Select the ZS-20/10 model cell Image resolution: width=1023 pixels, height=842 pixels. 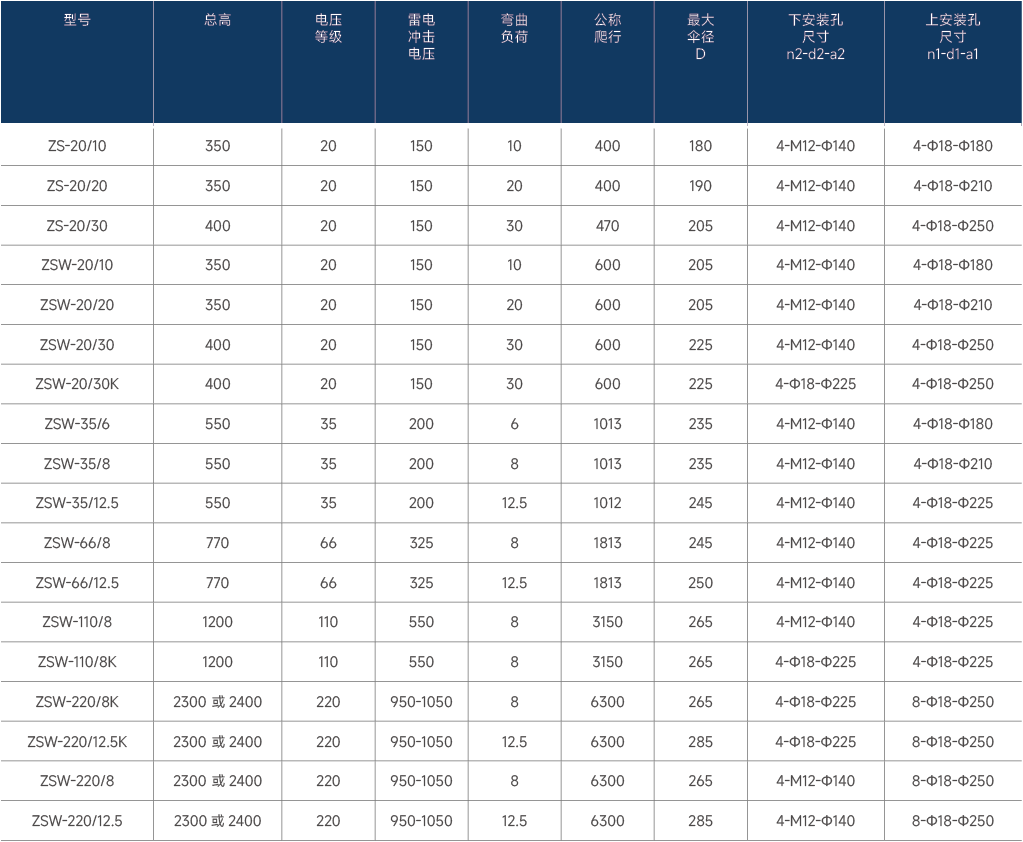77,146
